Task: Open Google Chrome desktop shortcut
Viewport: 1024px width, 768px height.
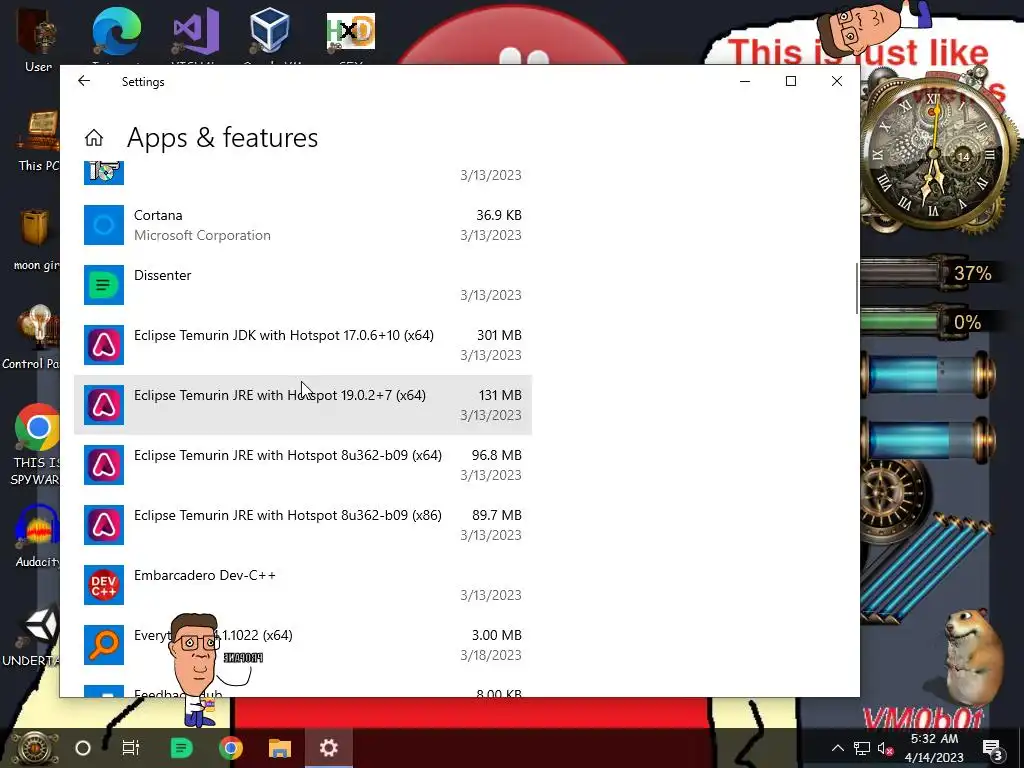Action: 37,427
